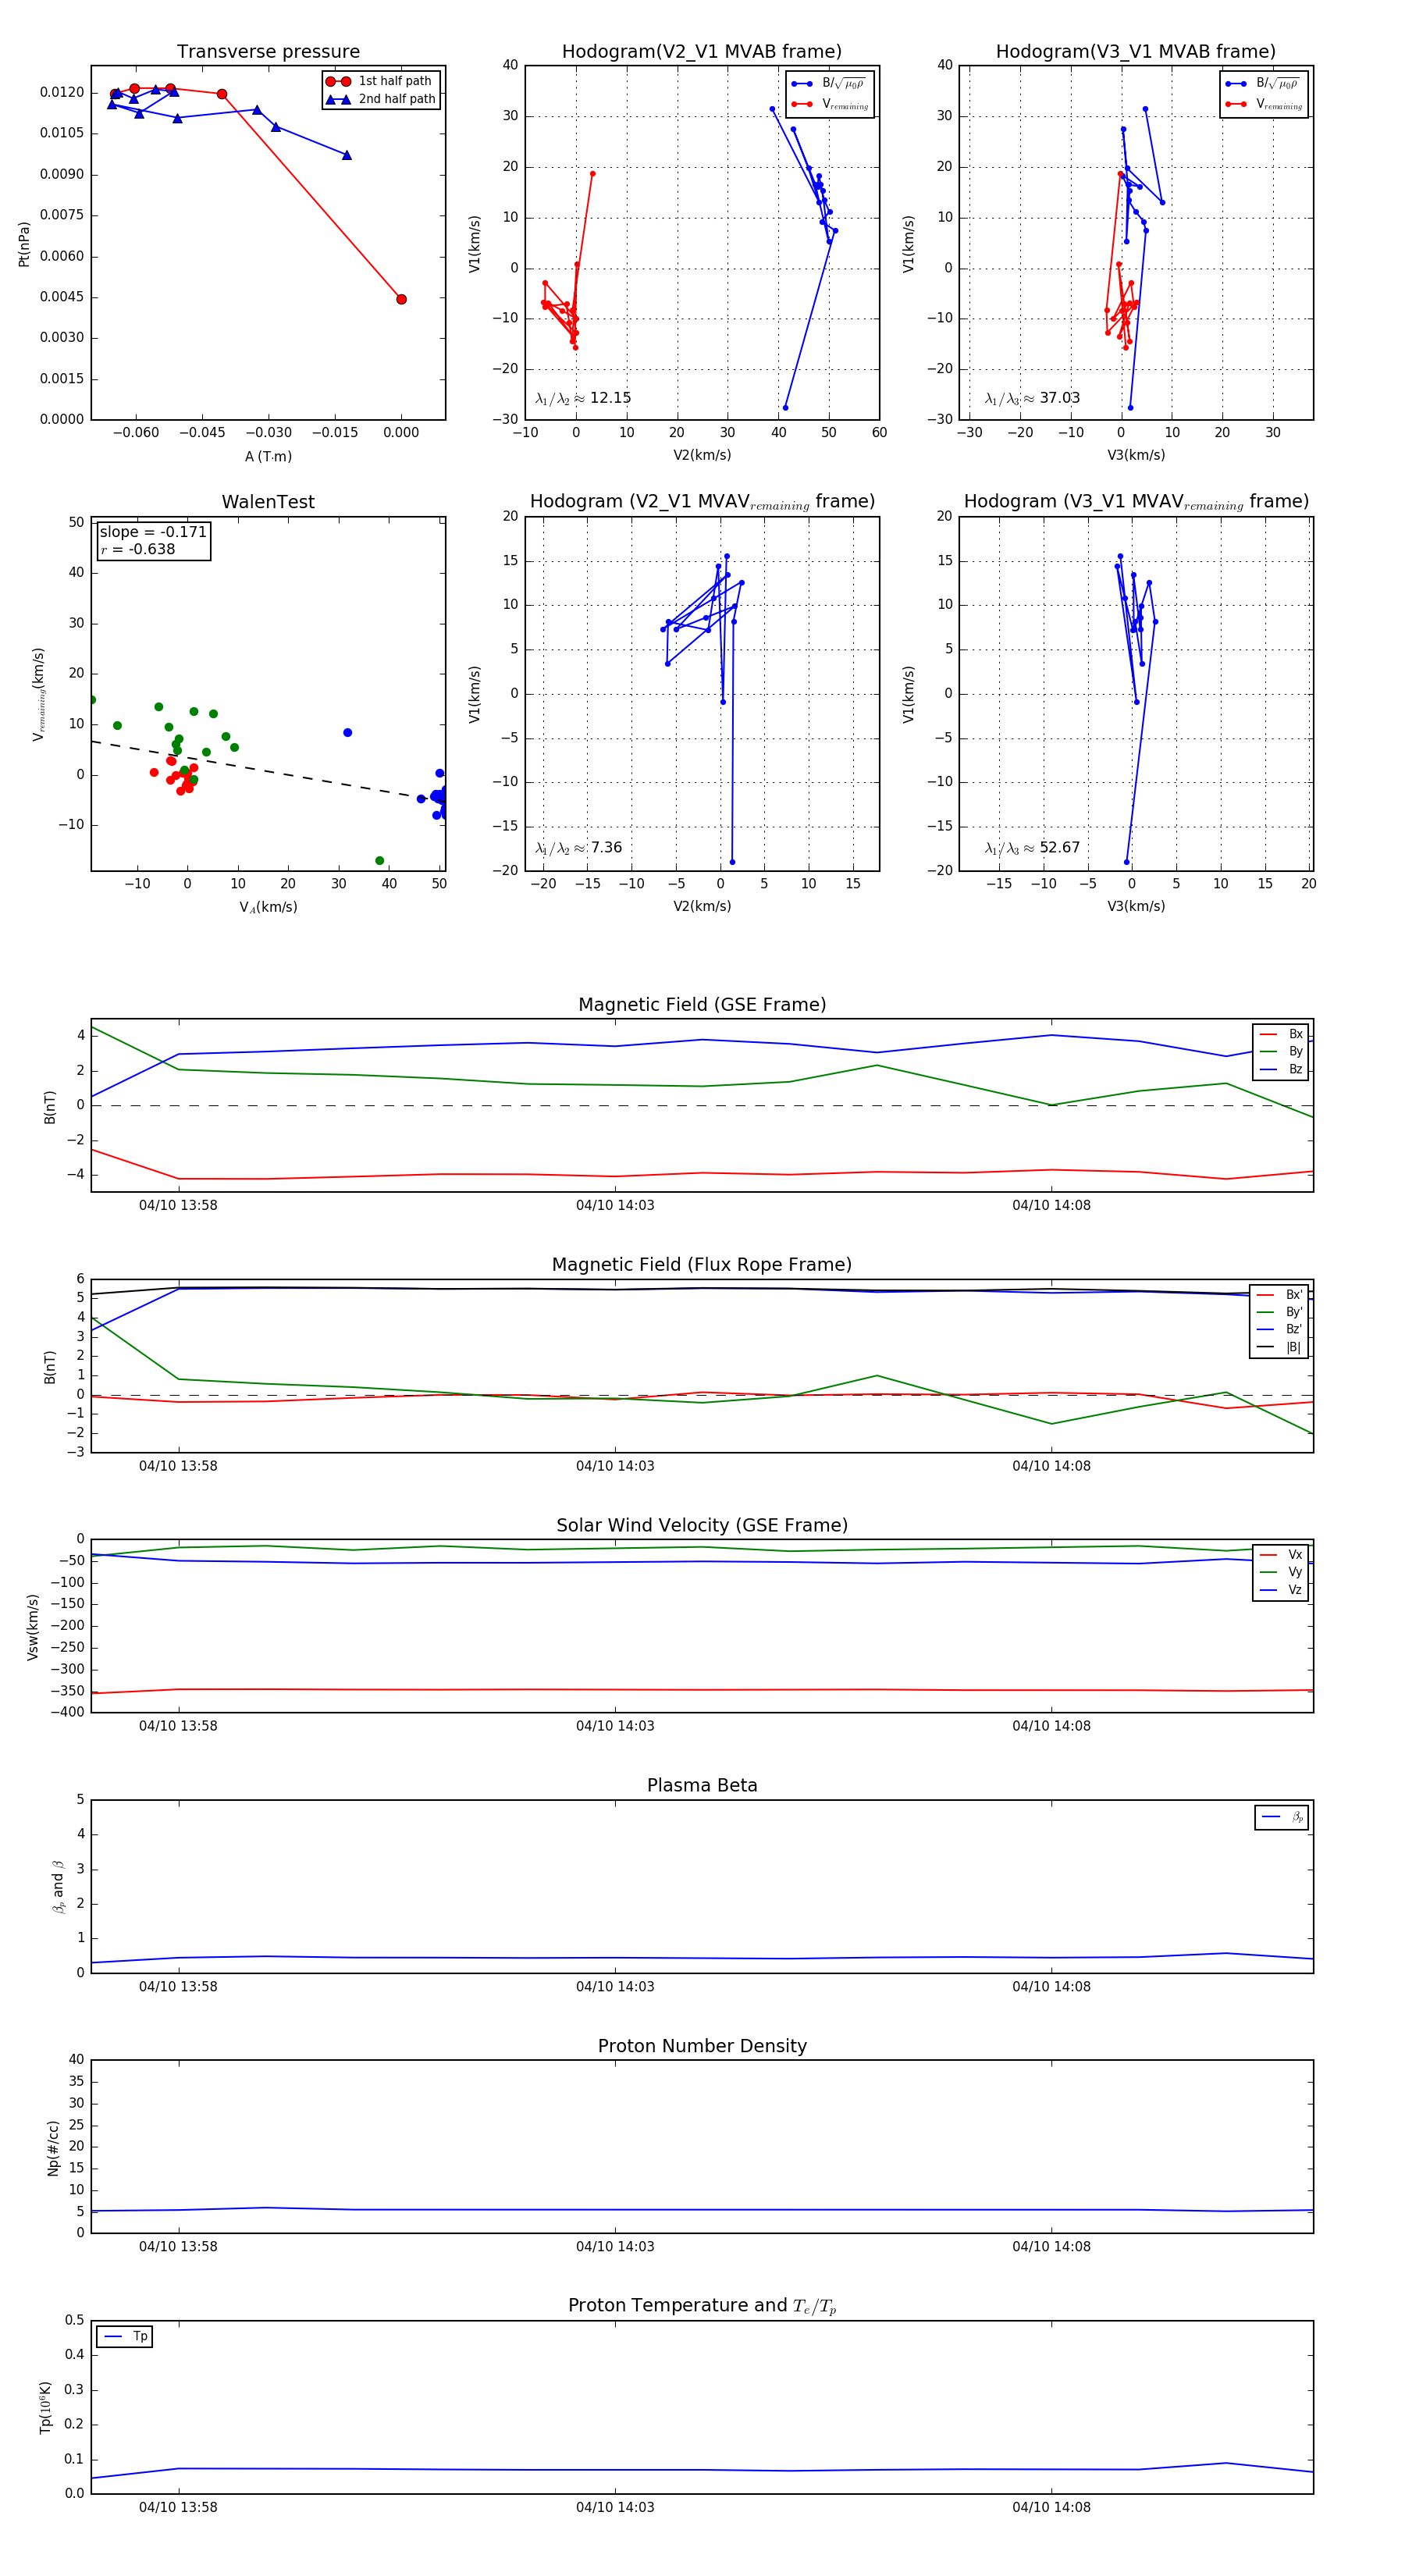
Task: Click the 'Hodogram (V3_V1 MVAV remaining frame)' title
Action: click(x=1136, y=502)
